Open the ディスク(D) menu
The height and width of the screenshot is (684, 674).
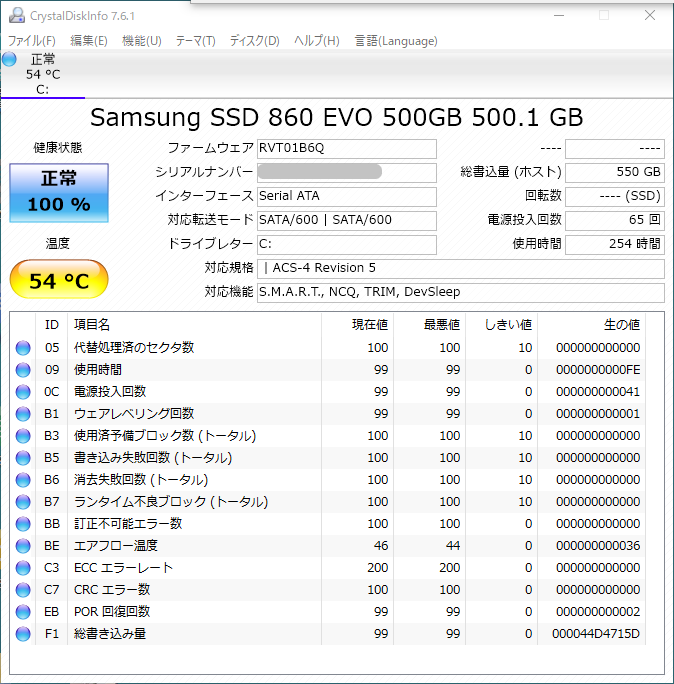pos(254,41)
